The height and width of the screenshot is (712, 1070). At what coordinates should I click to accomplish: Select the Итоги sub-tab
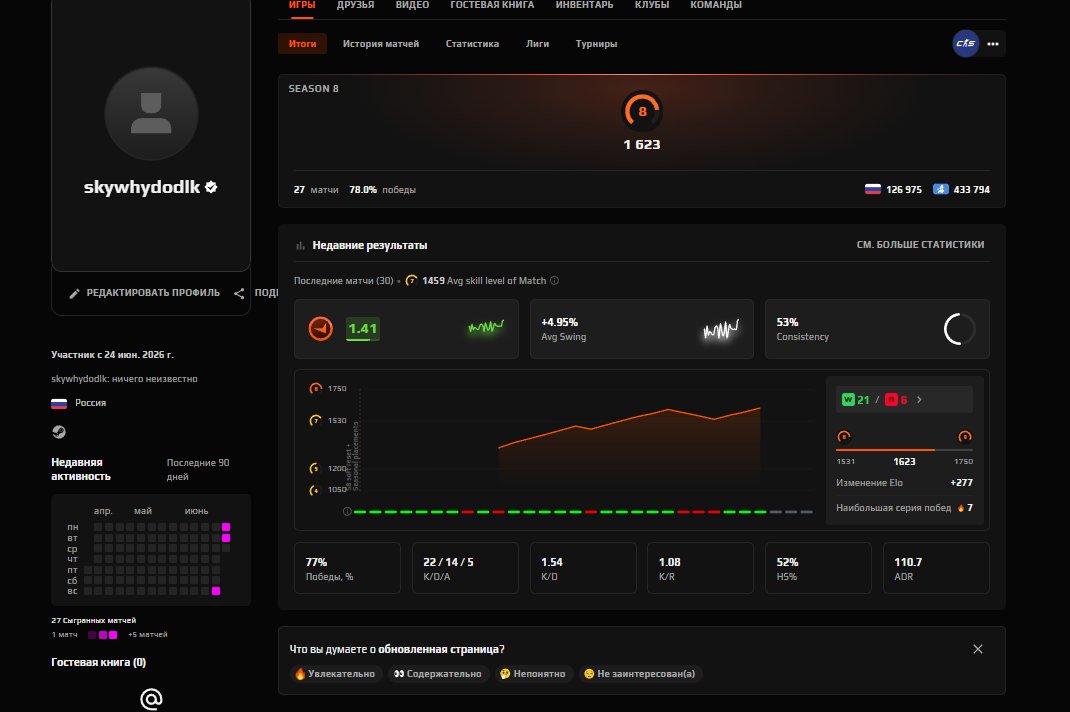tap(302, 44)
